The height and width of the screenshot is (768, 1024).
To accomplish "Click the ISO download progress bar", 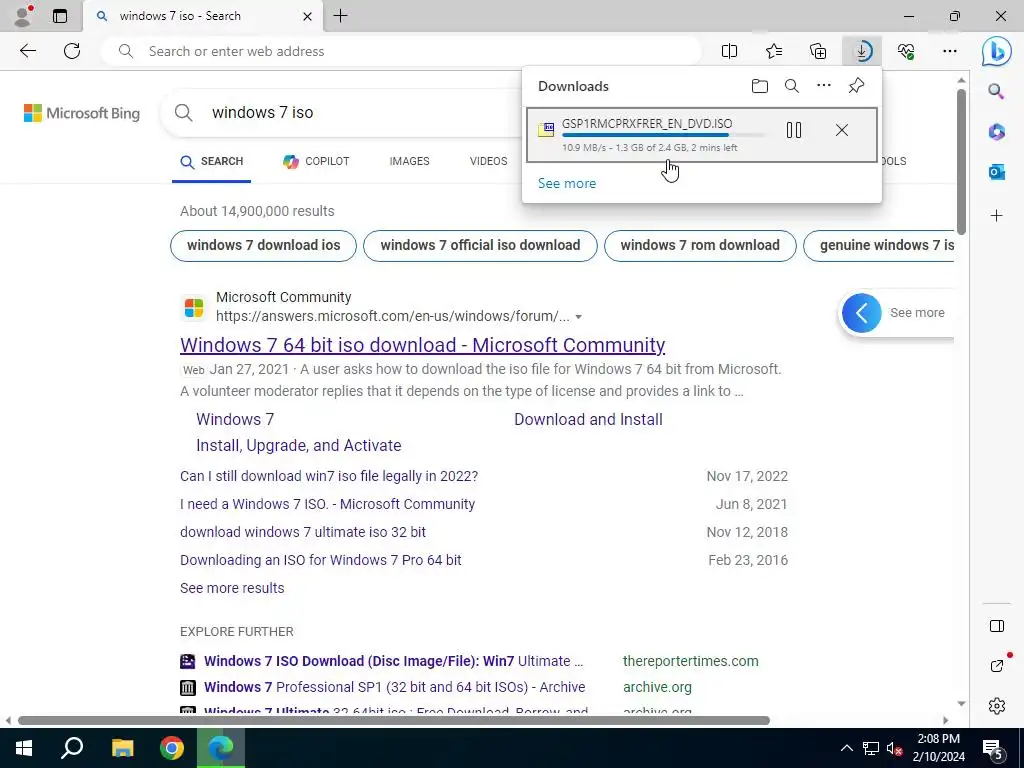I will click(x=664, y=135).
